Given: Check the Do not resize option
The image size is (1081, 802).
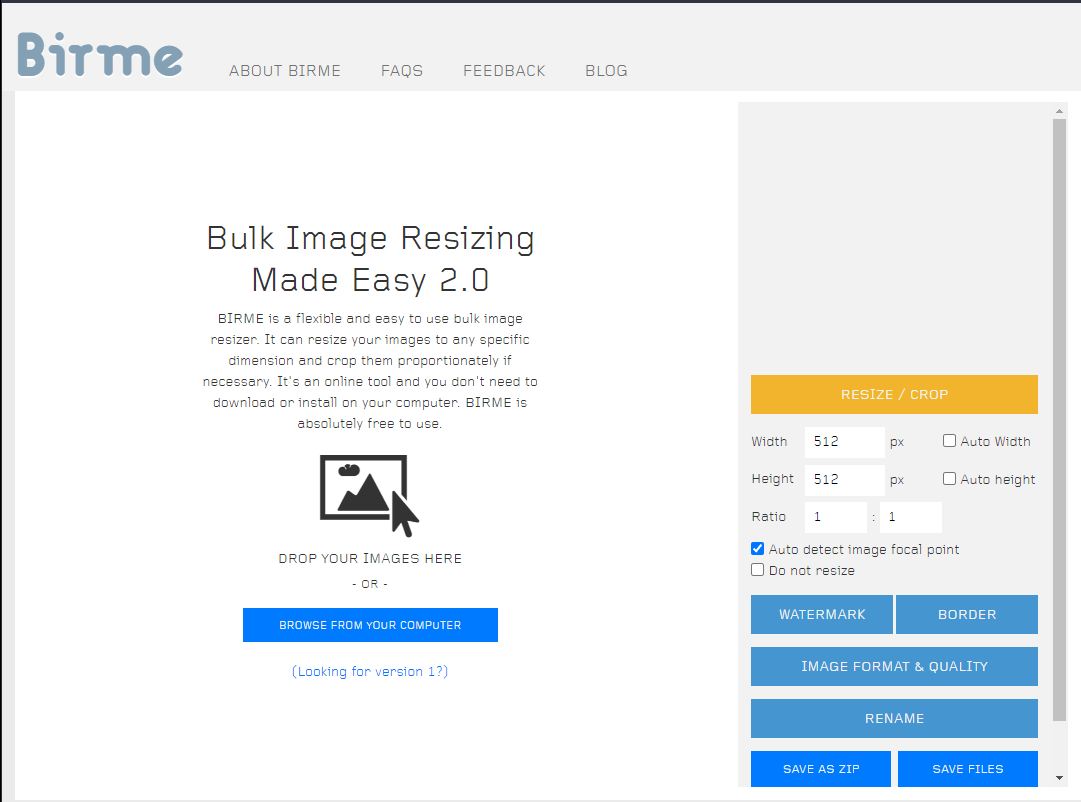Looking at the screenshot, I should [758, 570].
